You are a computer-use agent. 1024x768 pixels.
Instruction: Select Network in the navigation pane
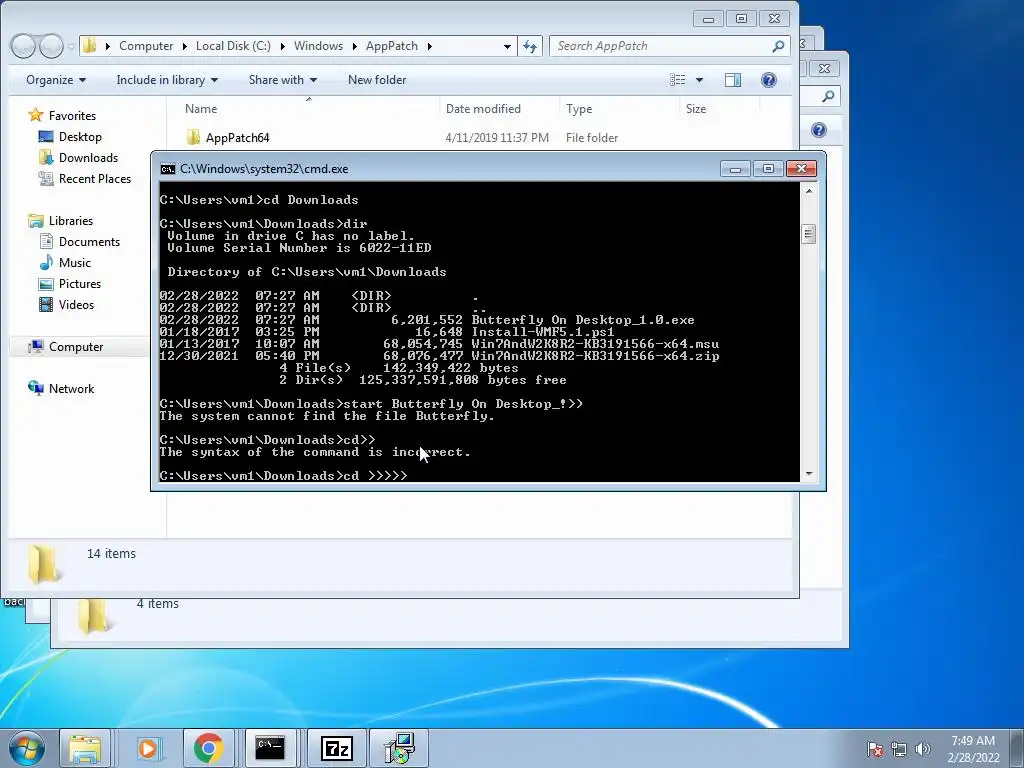coord(71,389)
